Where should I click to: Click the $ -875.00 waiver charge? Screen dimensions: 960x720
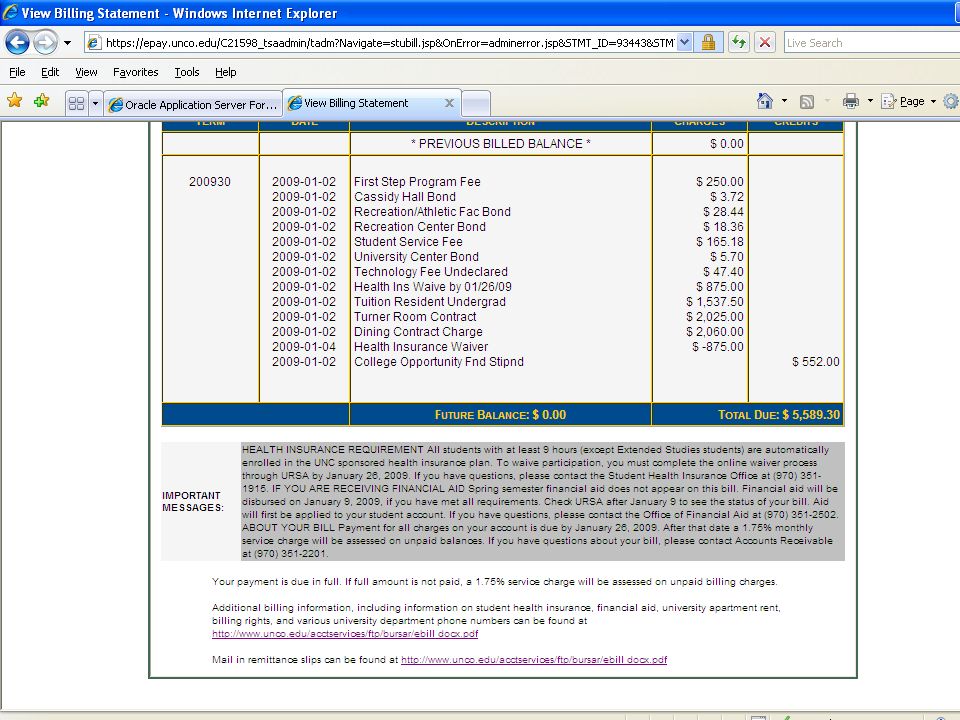click(x=718, y=347)
